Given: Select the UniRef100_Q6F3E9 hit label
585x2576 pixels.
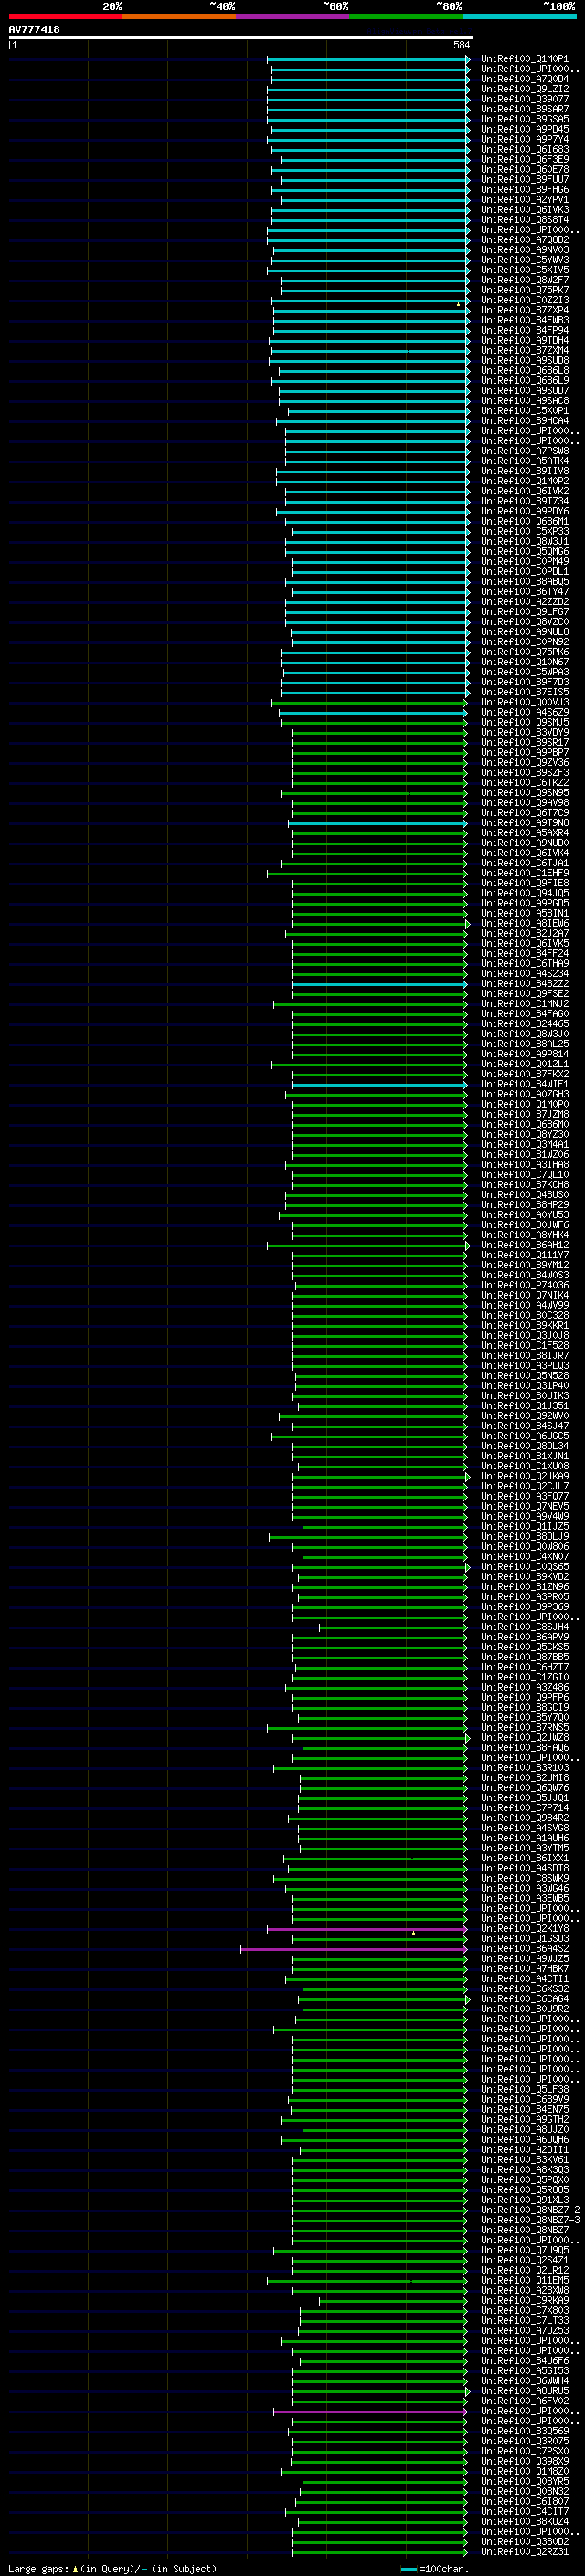Looking at the screenshot, I should pyautogui.click(x=525, y=159).
